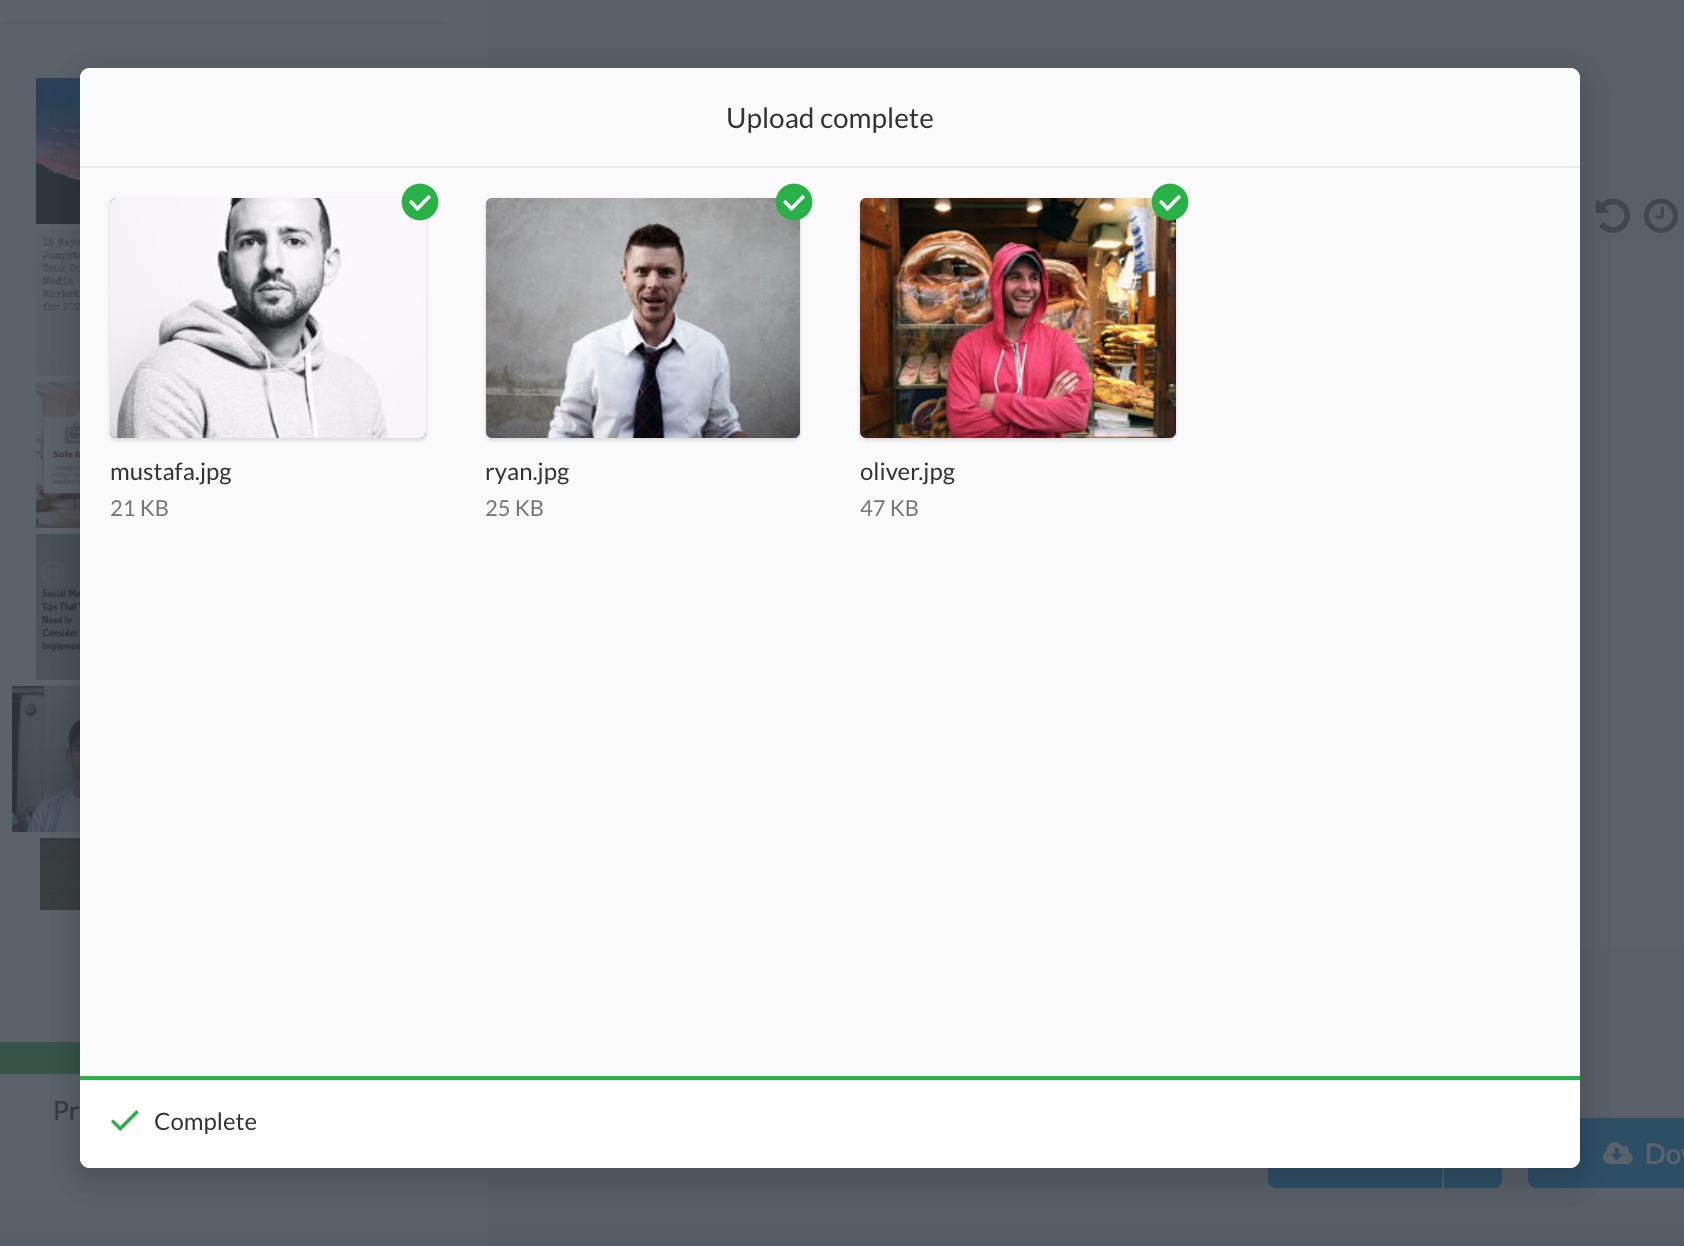Click the green checkmark on oliver.jpg
Viewport: 1684px width, 1246px height.
[x=1170, y=202]
